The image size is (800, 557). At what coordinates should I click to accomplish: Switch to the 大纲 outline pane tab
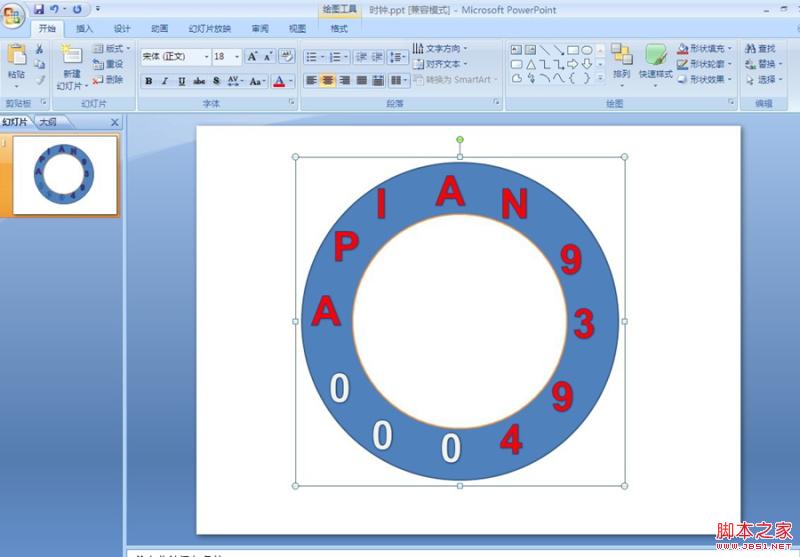pos(48,122)
